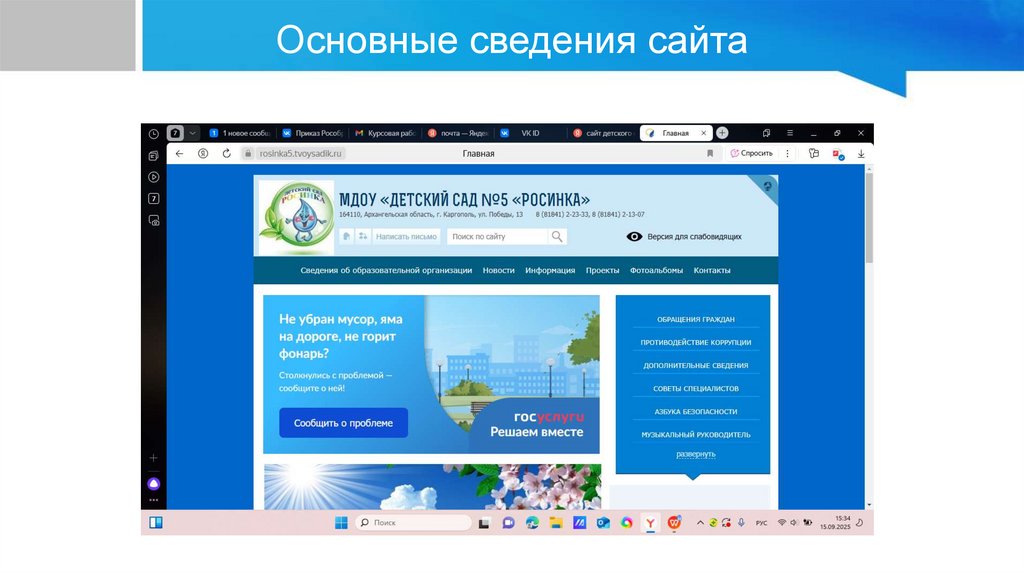Image resolution: width=1024 pixels, height=574 pixels.
Task: Launch the Alice assistant purple sidebar icon
Action: 153,484
